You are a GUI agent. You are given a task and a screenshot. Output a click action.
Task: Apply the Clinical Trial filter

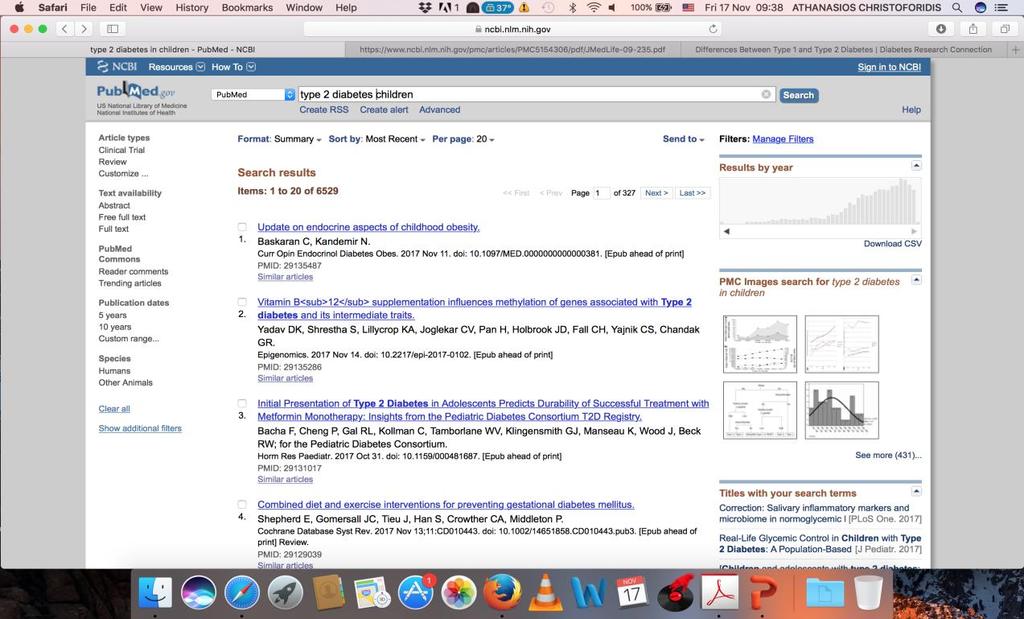click(x=121, y=150)
